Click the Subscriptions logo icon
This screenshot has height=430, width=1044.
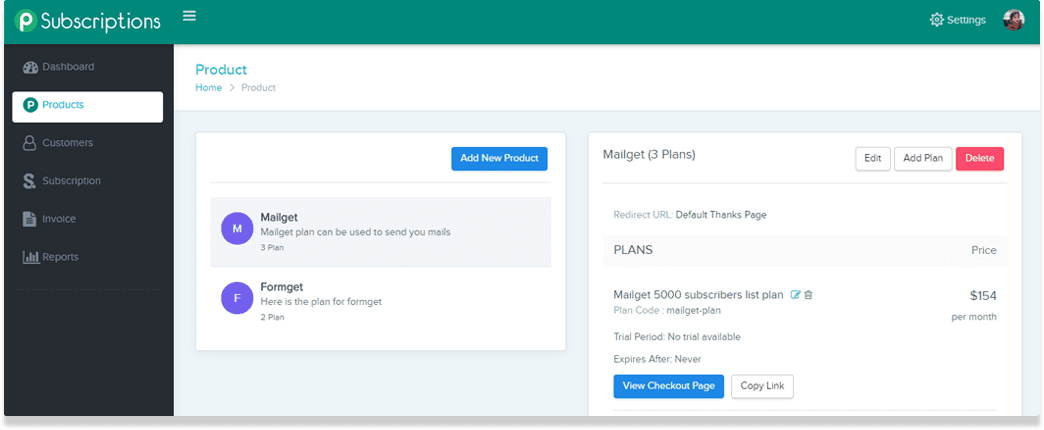click(x=26, y=21)
